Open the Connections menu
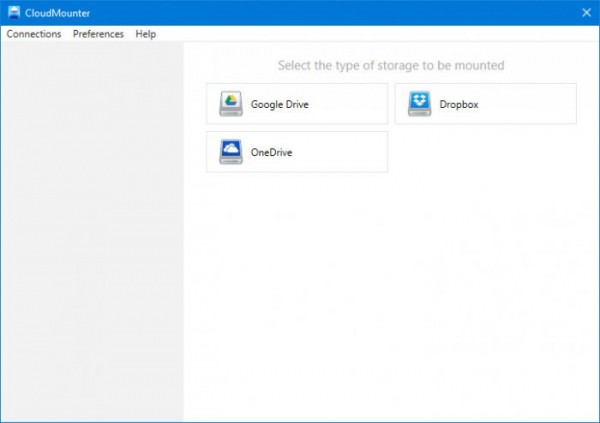The width and height of the screenshot is (600, 423). point(34,34)
